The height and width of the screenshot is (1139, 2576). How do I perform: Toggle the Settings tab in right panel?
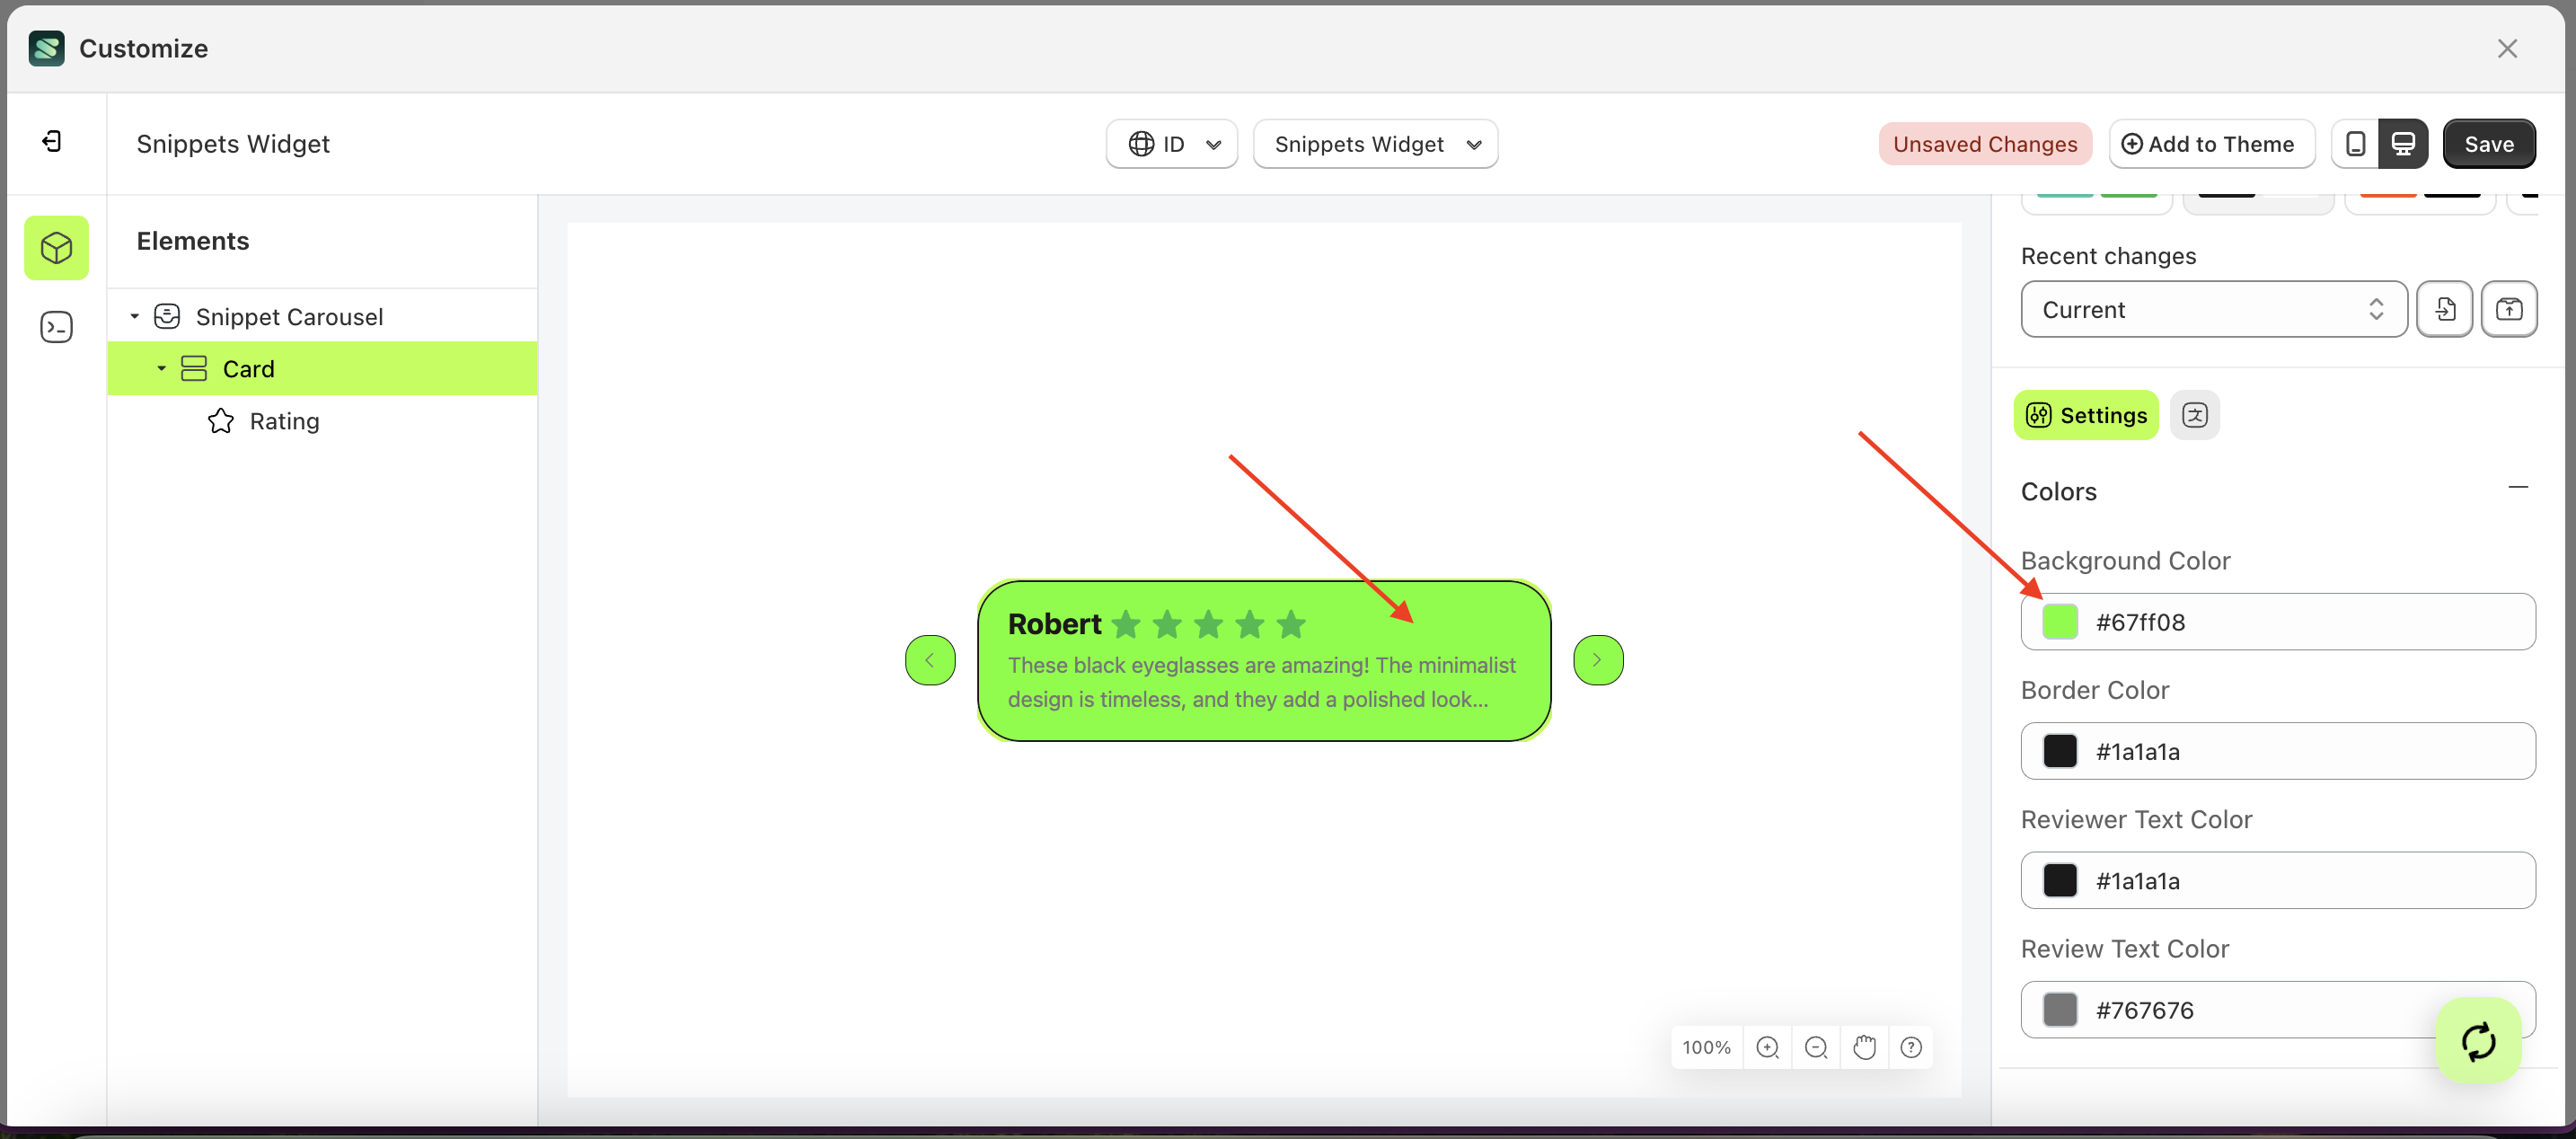(2086, 415)
